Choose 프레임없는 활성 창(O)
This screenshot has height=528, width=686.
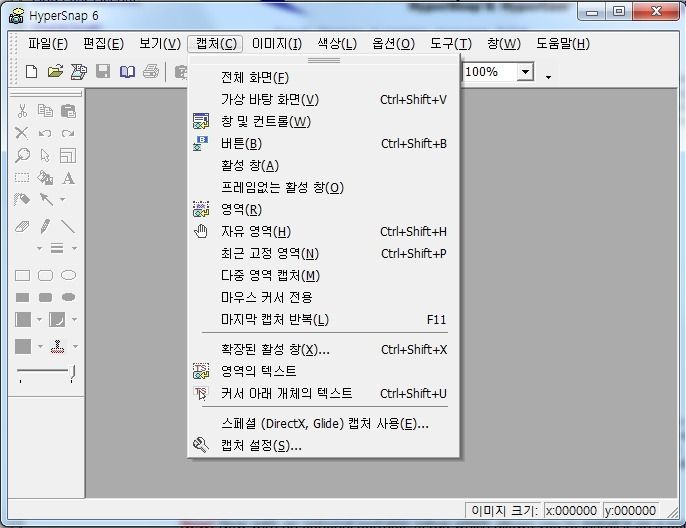tap(324, 188)
